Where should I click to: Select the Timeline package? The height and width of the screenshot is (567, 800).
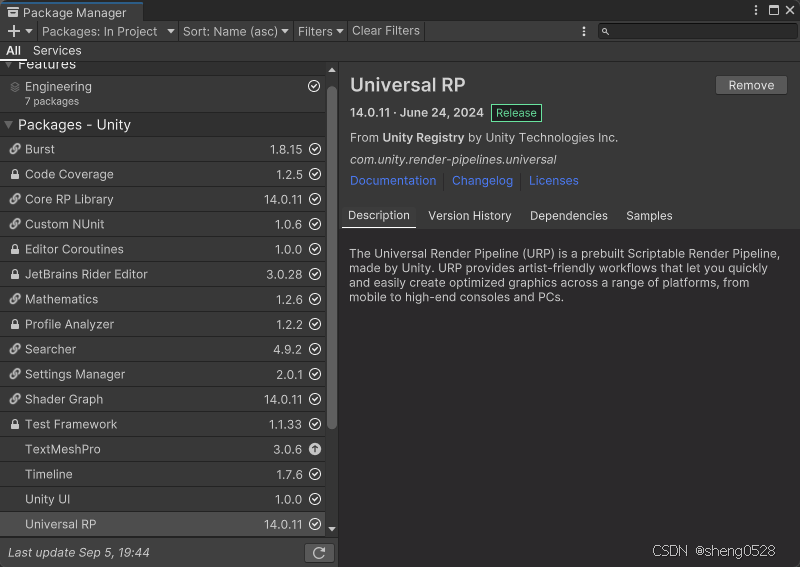pyautogui.click(x=162, y=474)
